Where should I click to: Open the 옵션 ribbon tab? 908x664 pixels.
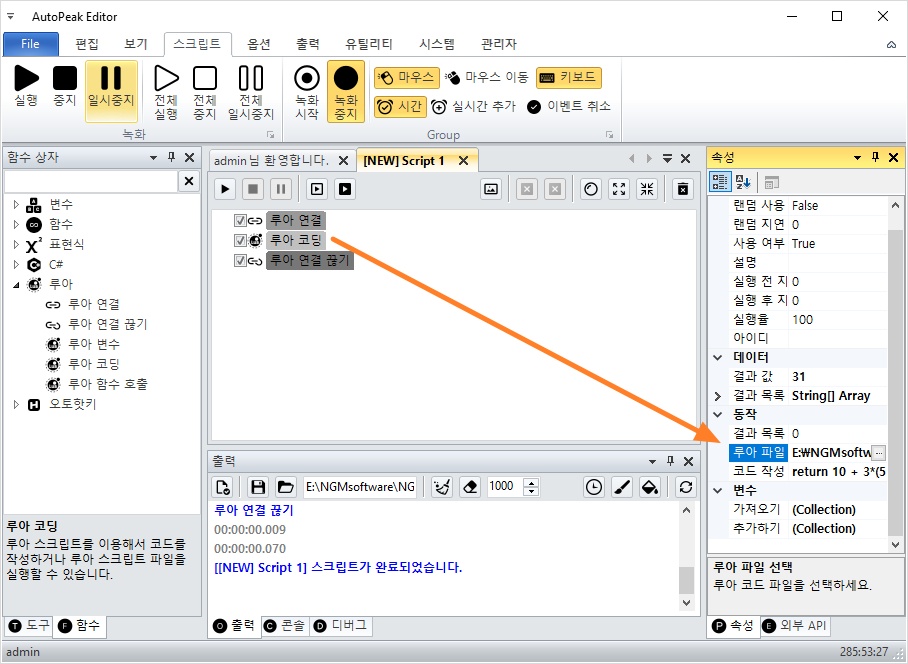point(259,44)
